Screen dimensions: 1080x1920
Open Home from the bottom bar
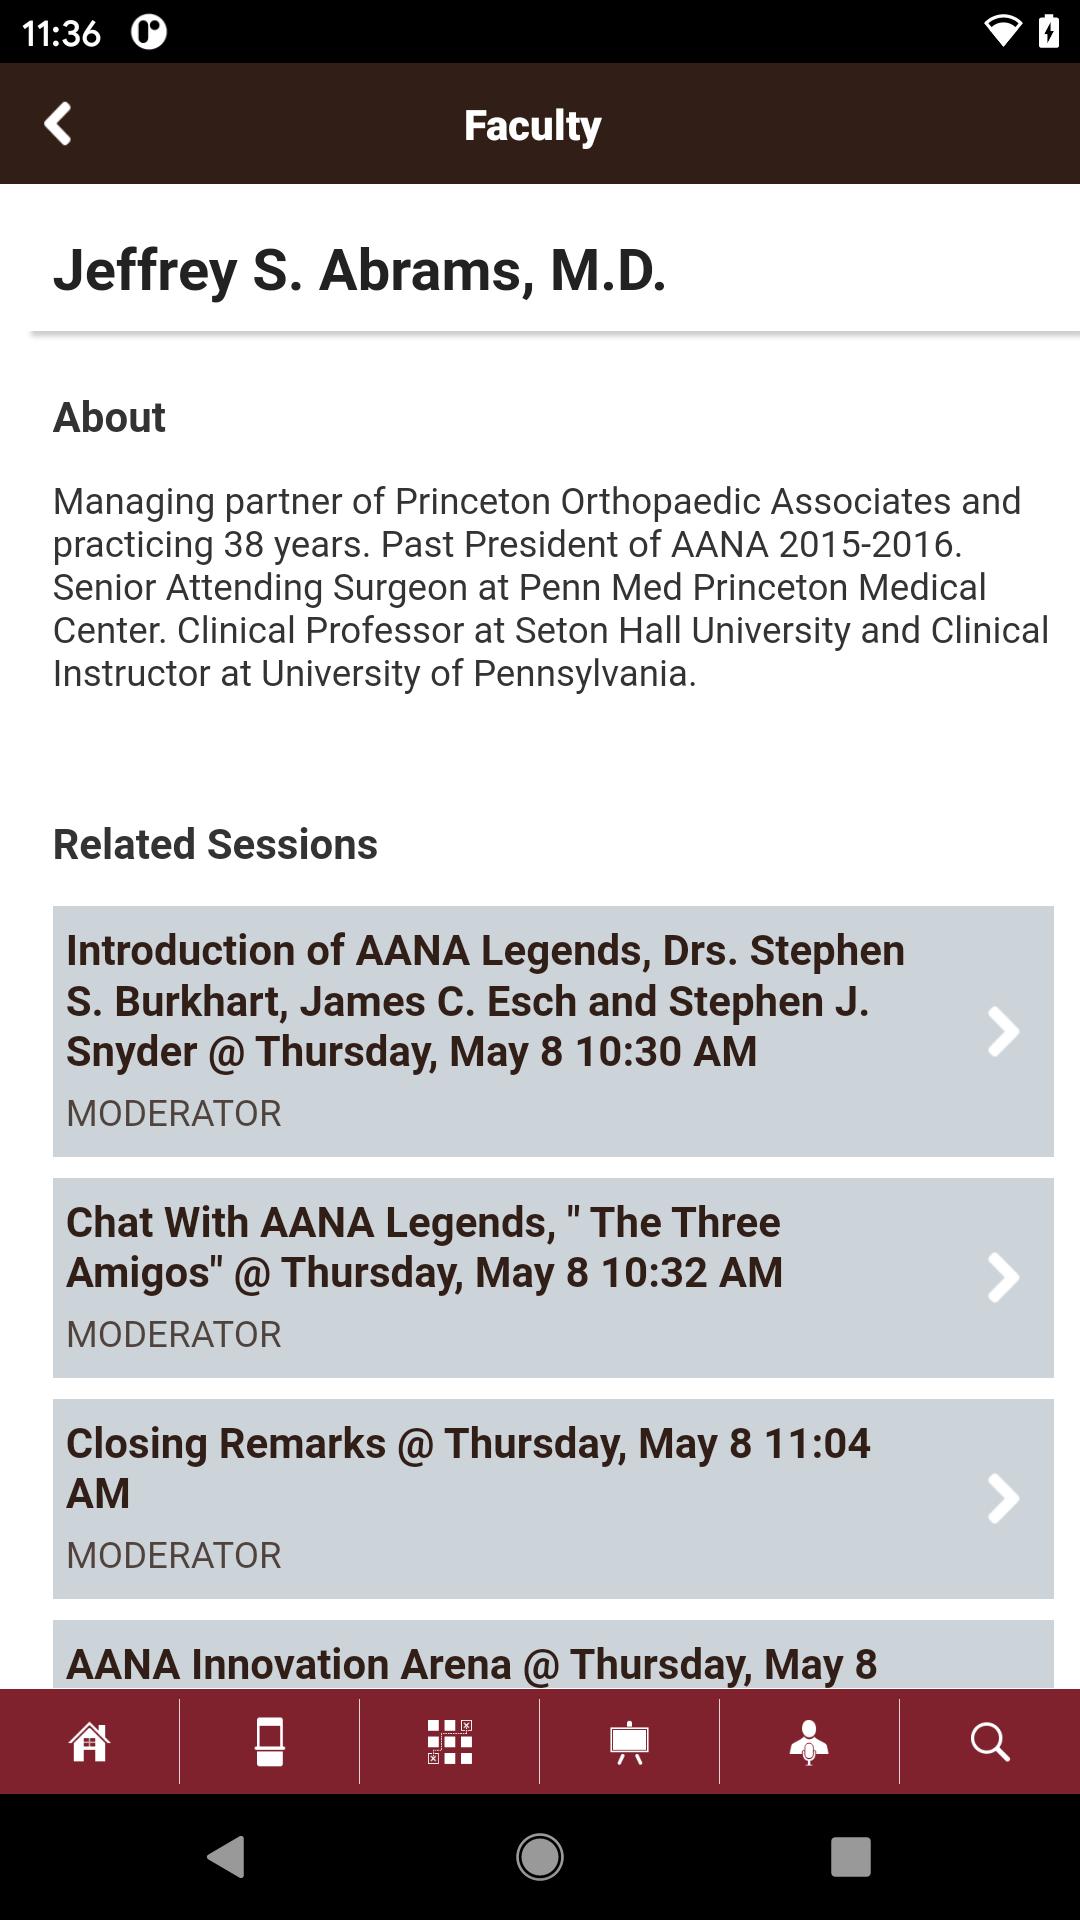tap(89, 1742)
